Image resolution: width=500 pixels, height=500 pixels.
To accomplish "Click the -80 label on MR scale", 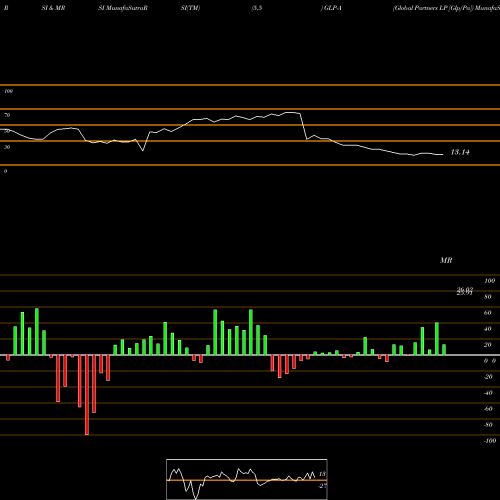I will coord(488,425).
